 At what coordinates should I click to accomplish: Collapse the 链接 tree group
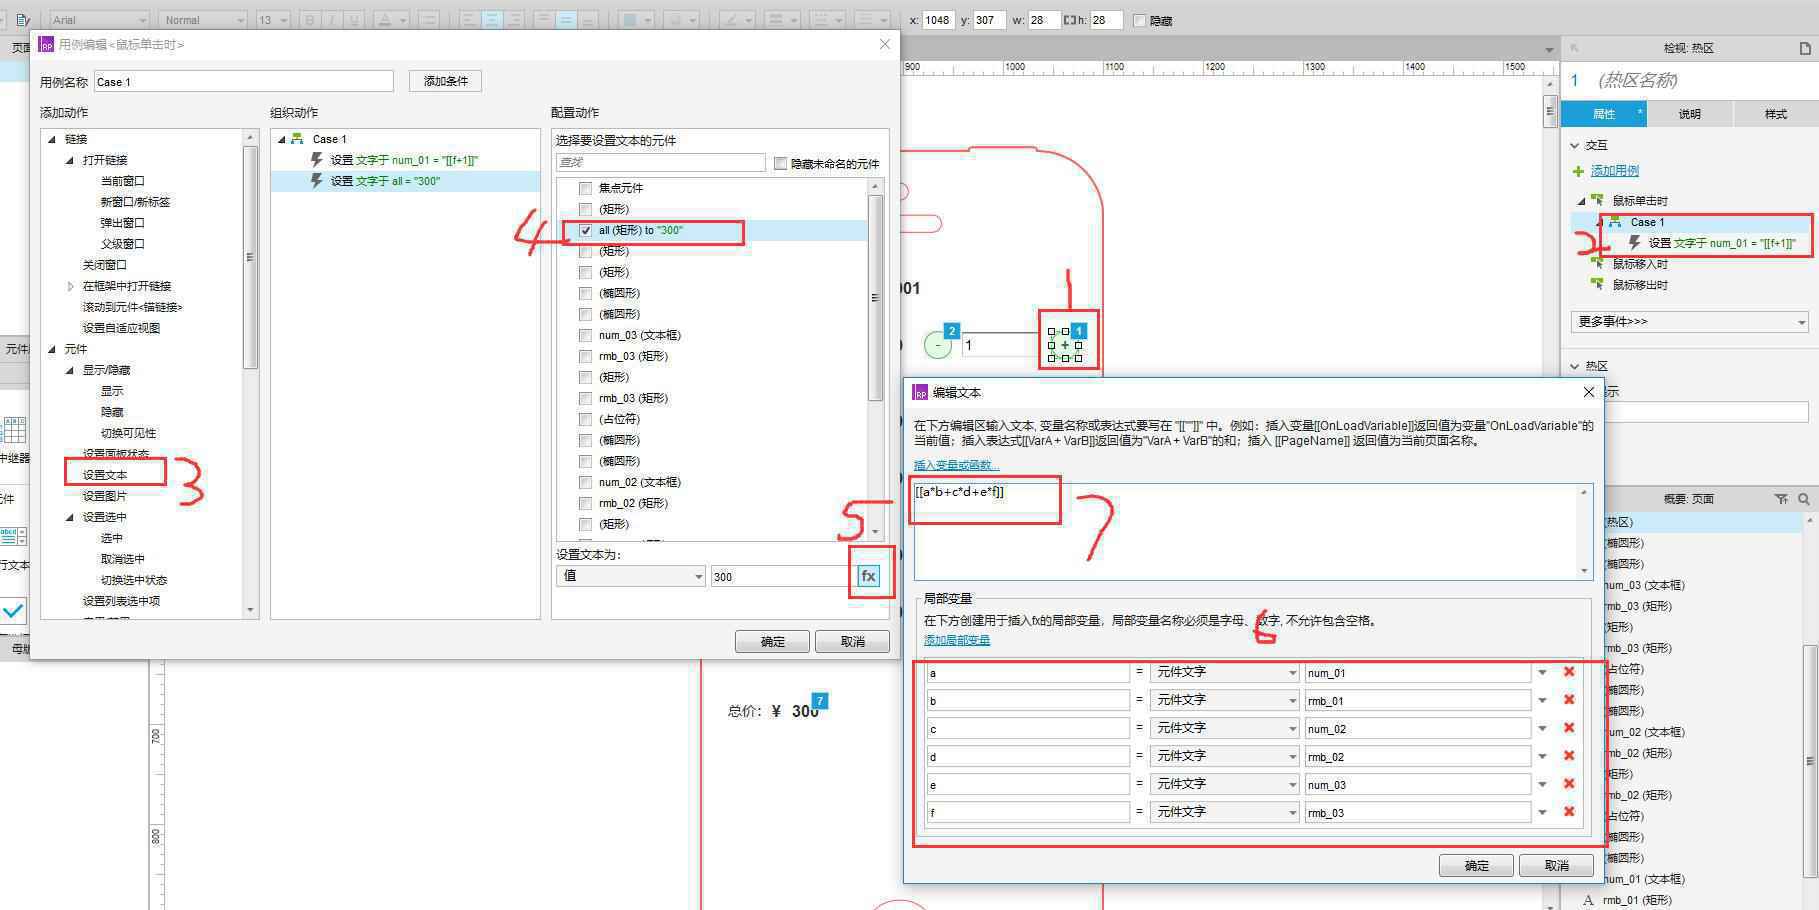tap(52, 139)
